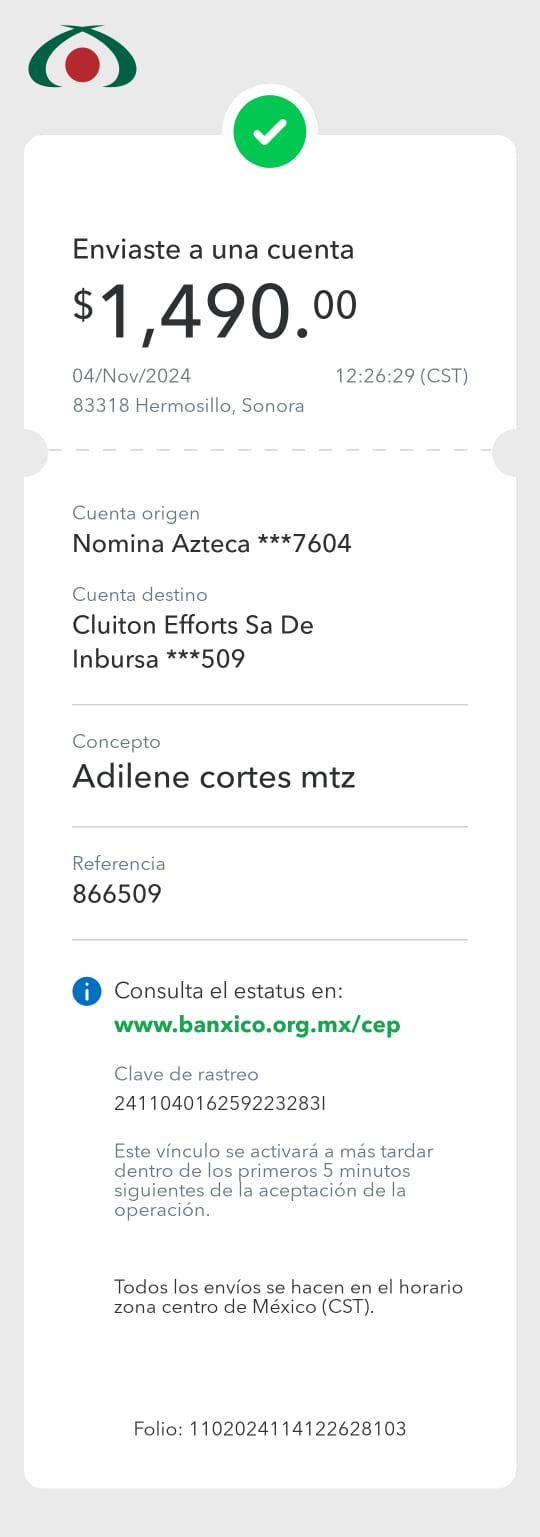Tap the 'Cuenta origen' label
540x1537 pixels.
[136, 513]
